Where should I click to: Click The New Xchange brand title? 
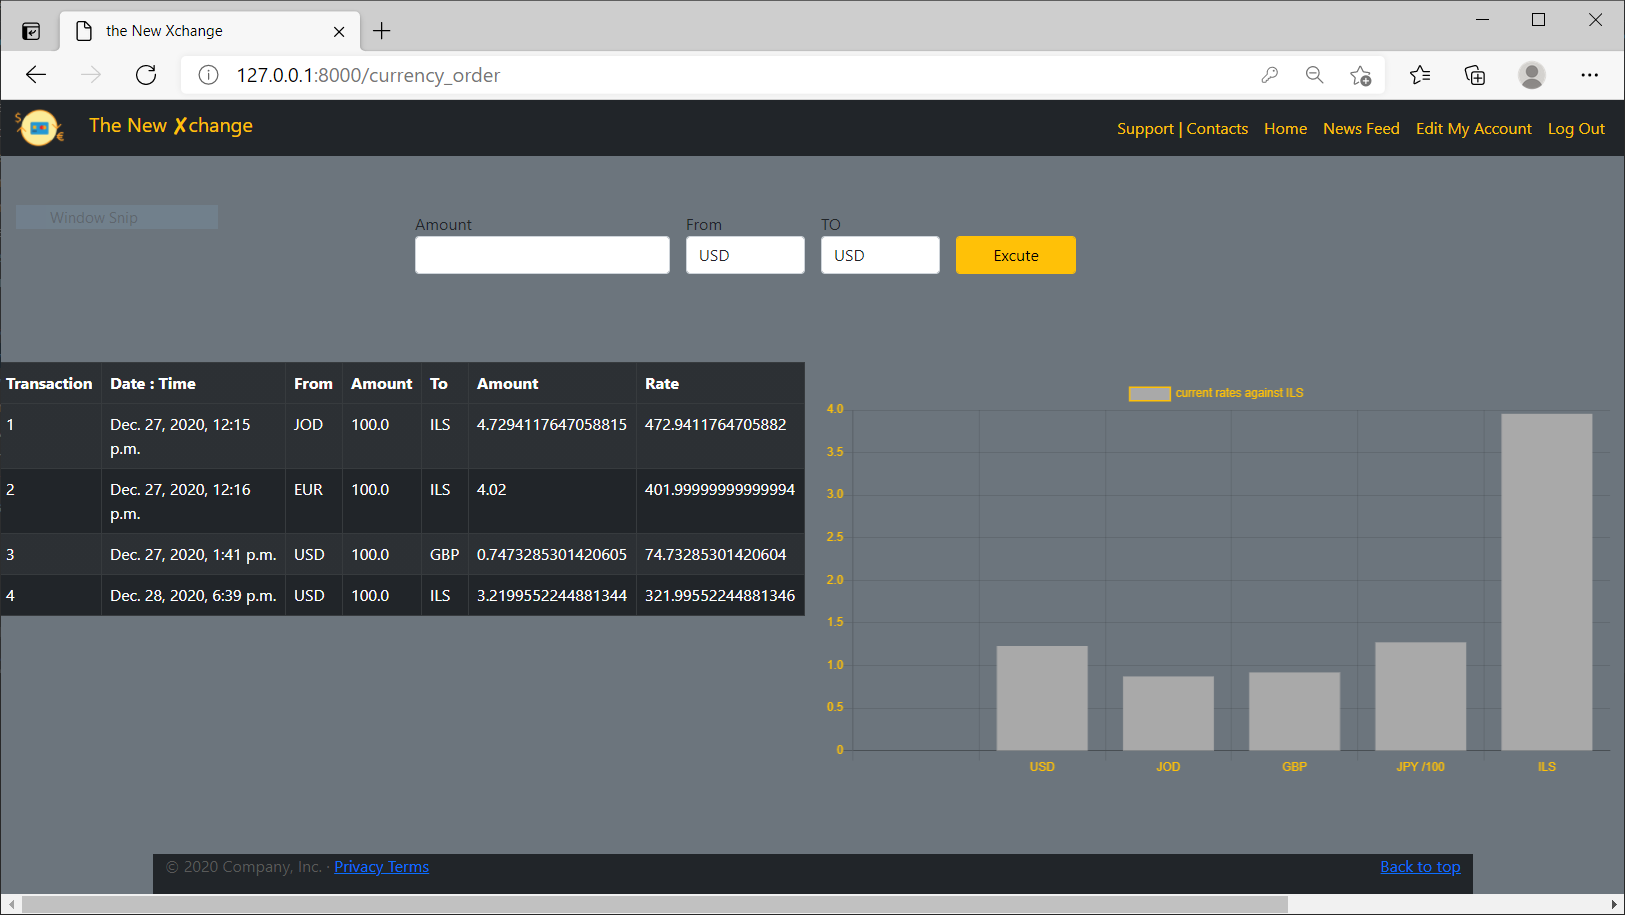tap(171, 126)
